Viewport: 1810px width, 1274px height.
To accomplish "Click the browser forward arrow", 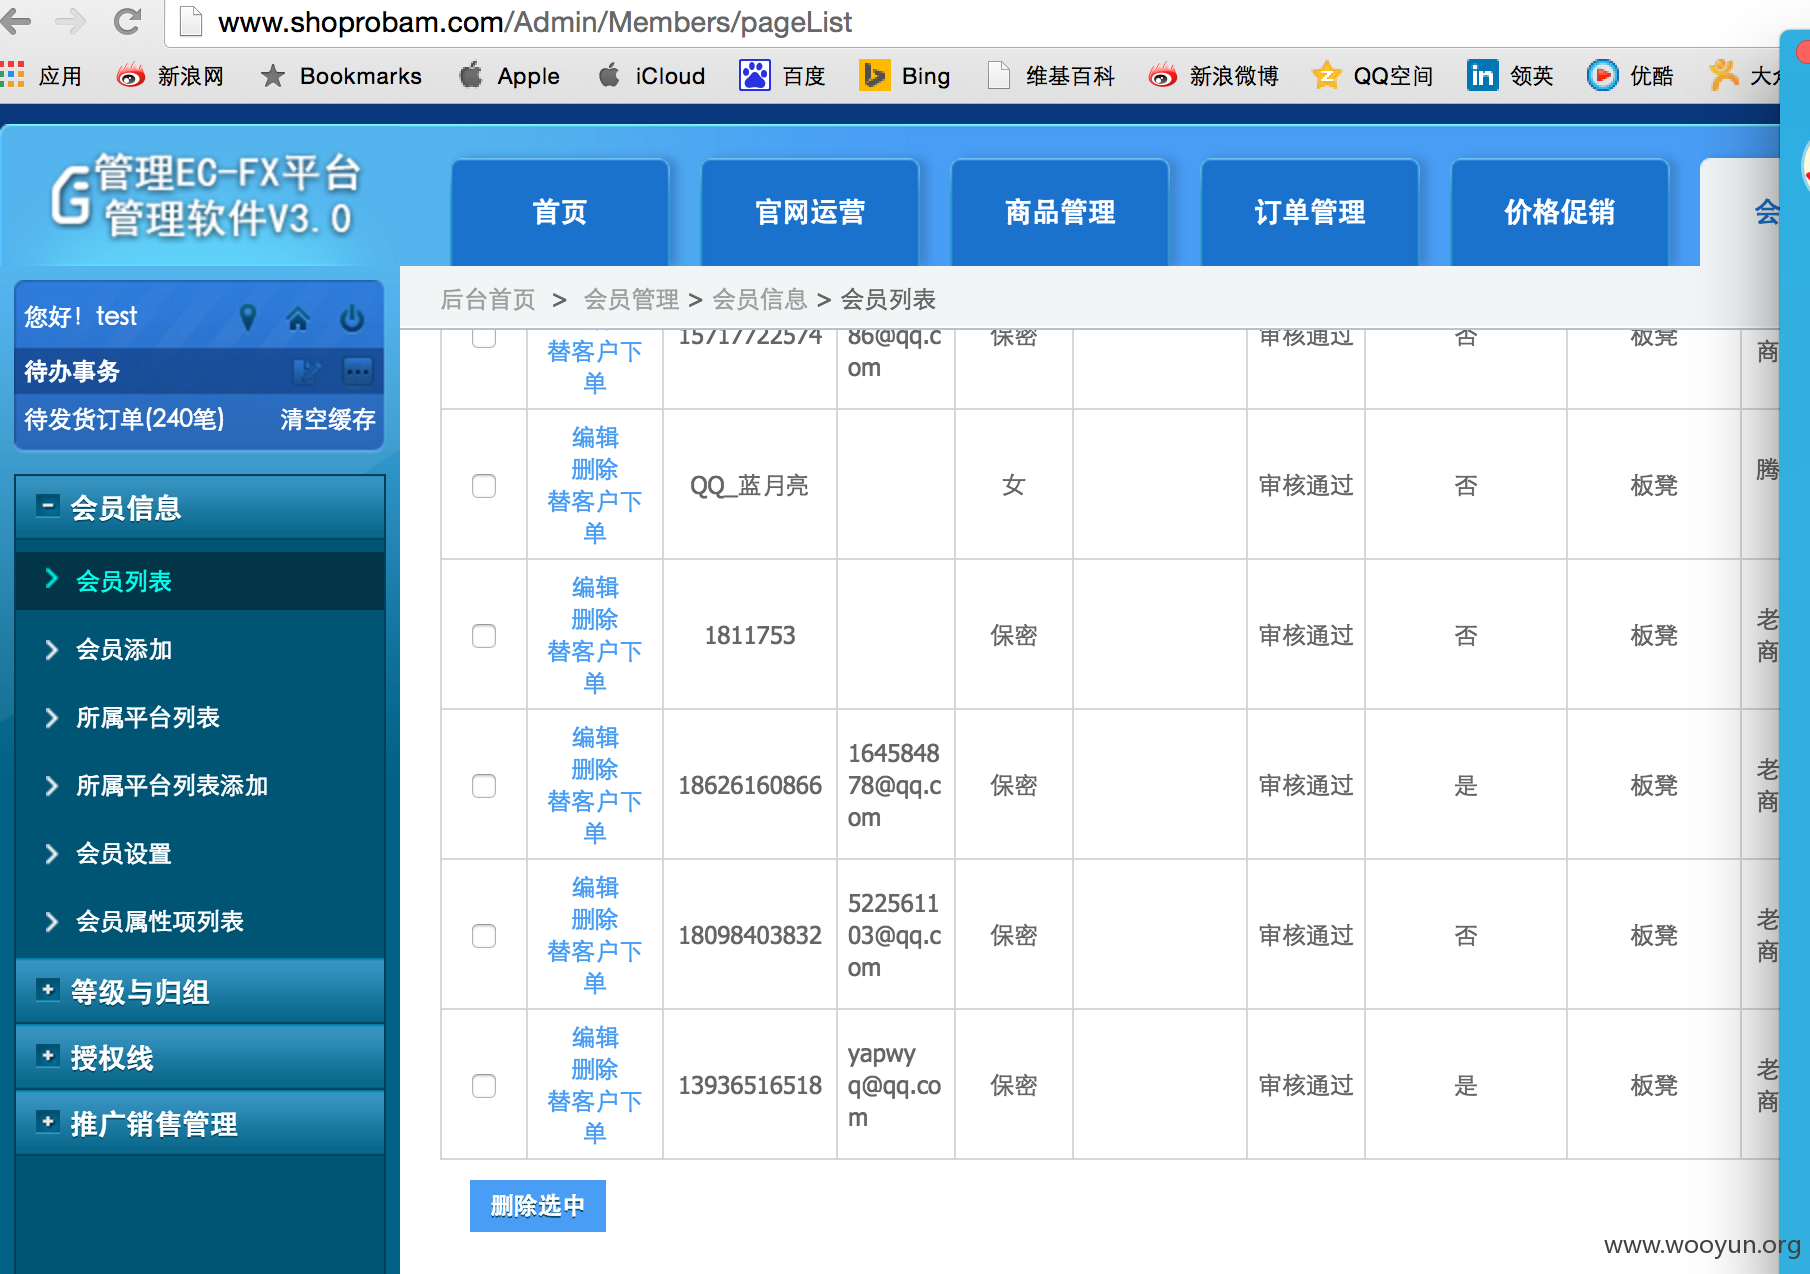I will click(x=70, y=21).
